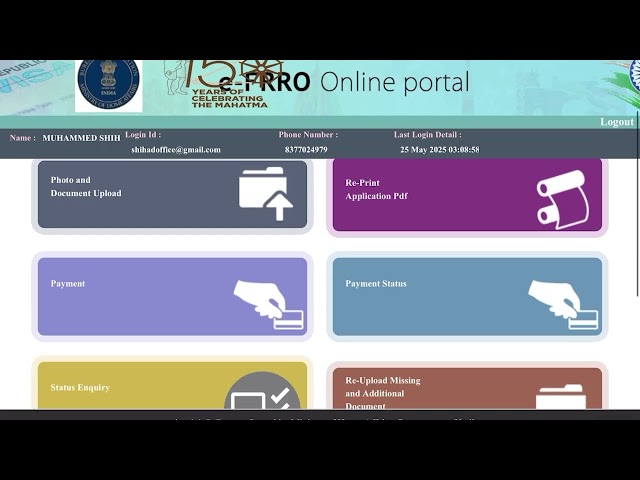Log out using the Logout link
640x480 pixels.
[x=617, y=122]
